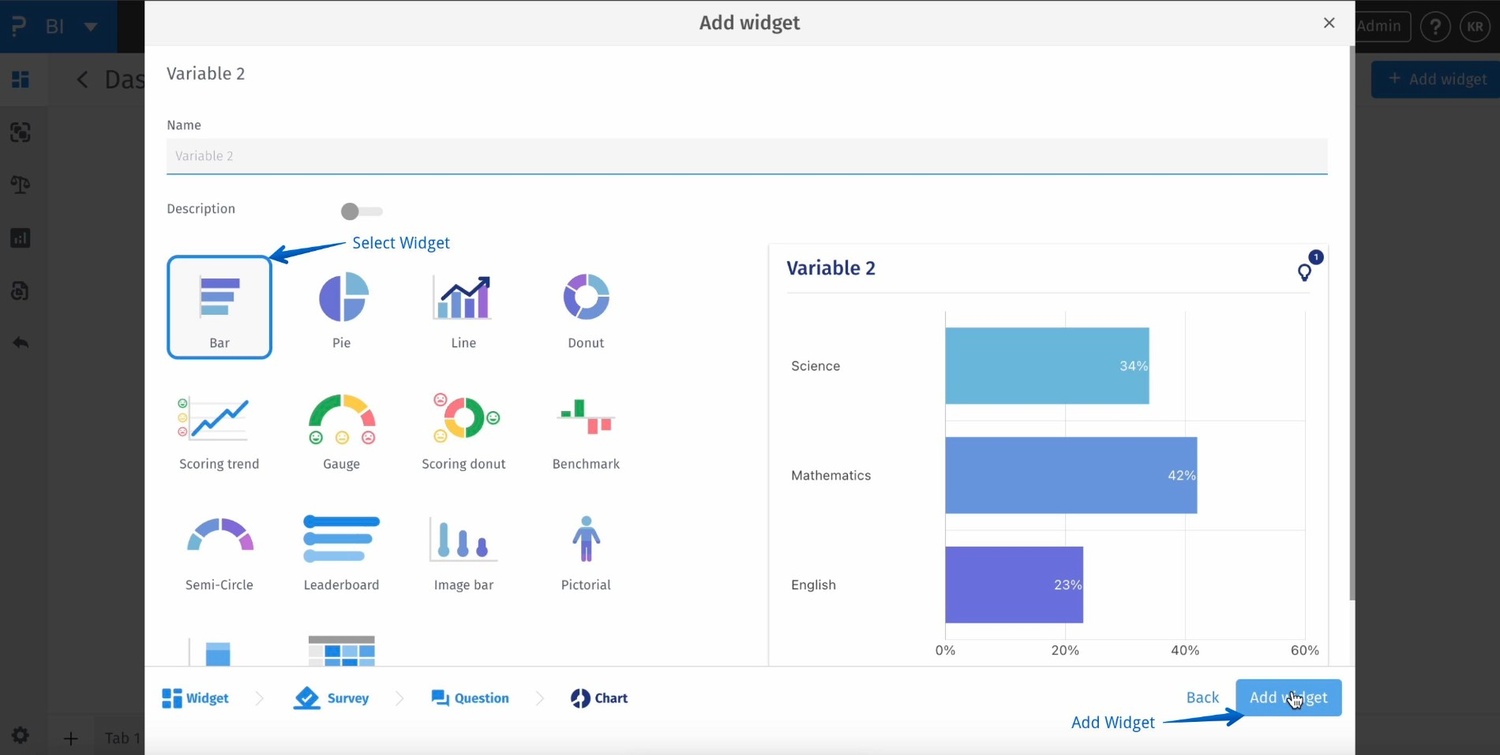Screen dimensions: 1500x755
Task: Click the lightbulb insights icon
Action: pos(1304,272)
